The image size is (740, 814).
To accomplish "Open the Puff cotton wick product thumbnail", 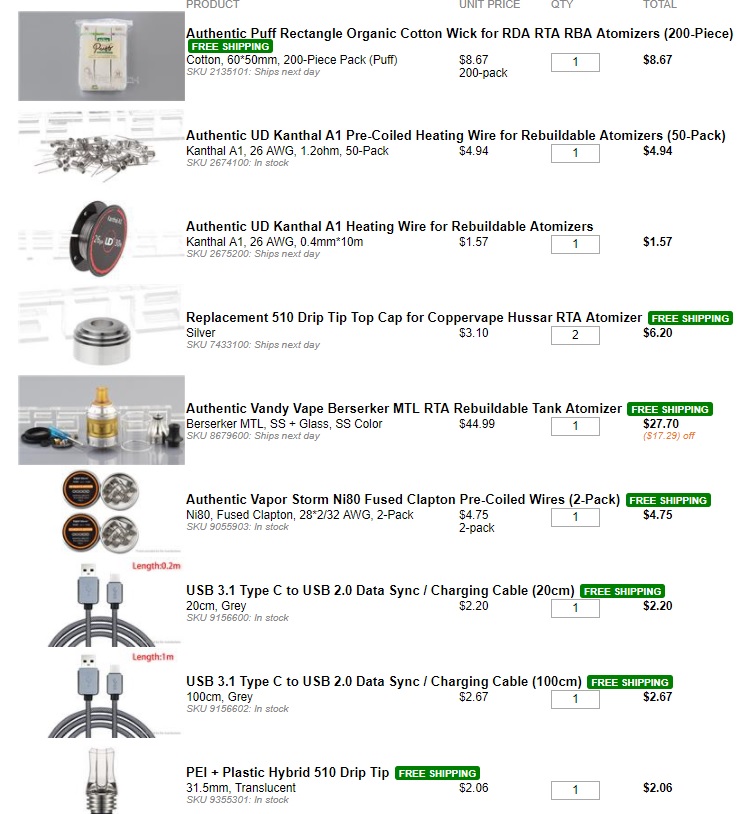I will [x=101, y=56].
